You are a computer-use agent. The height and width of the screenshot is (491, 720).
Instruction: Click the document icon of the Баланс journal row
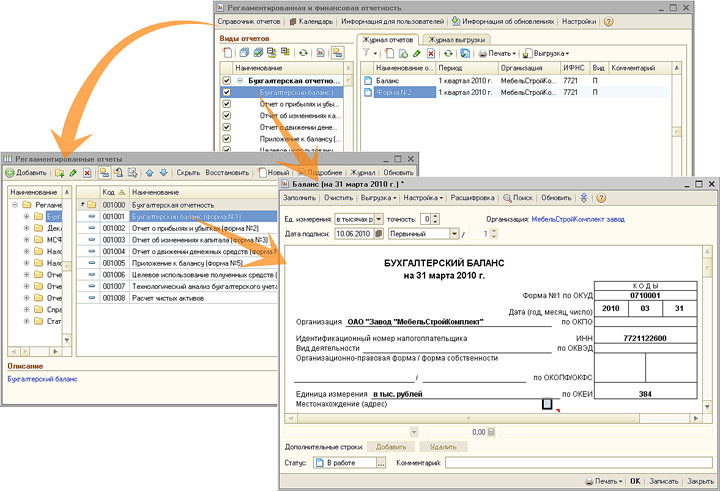pyautogui.click(x=368, y=81)
